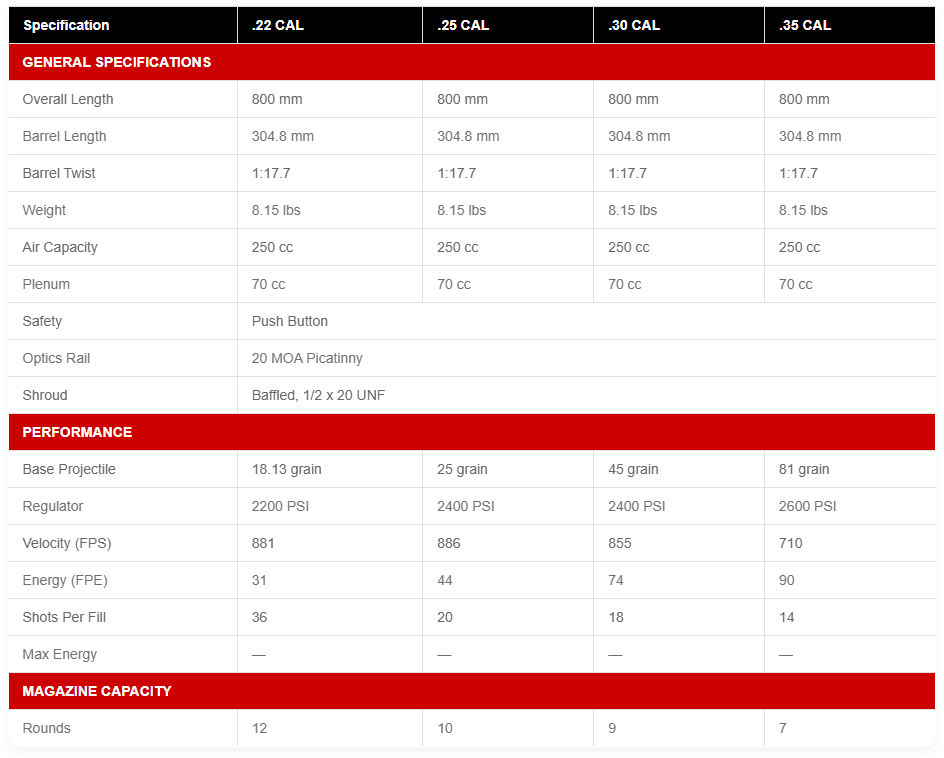Select the .22 CAL column header
This screenshot has width=944, height=758.
coord(278,25)
